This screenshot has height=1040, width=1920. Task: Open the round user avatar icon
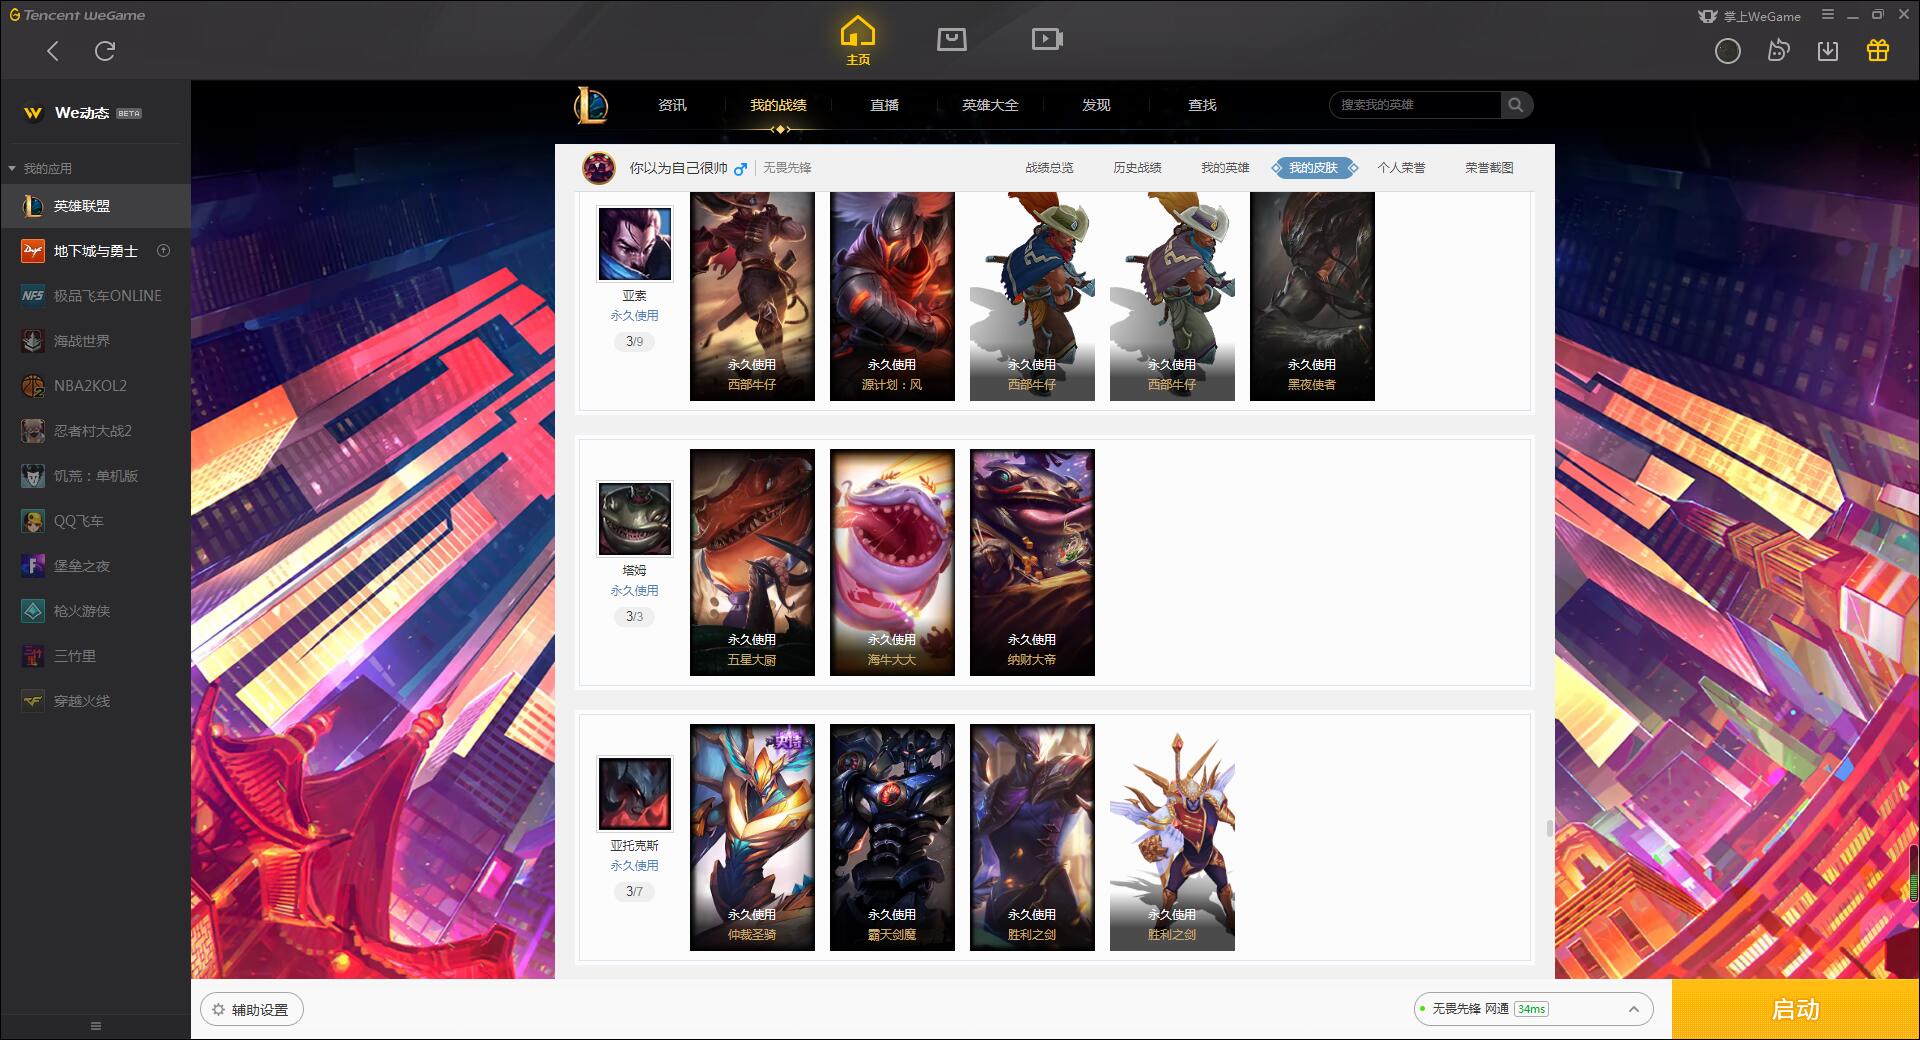pos(1728,51)
